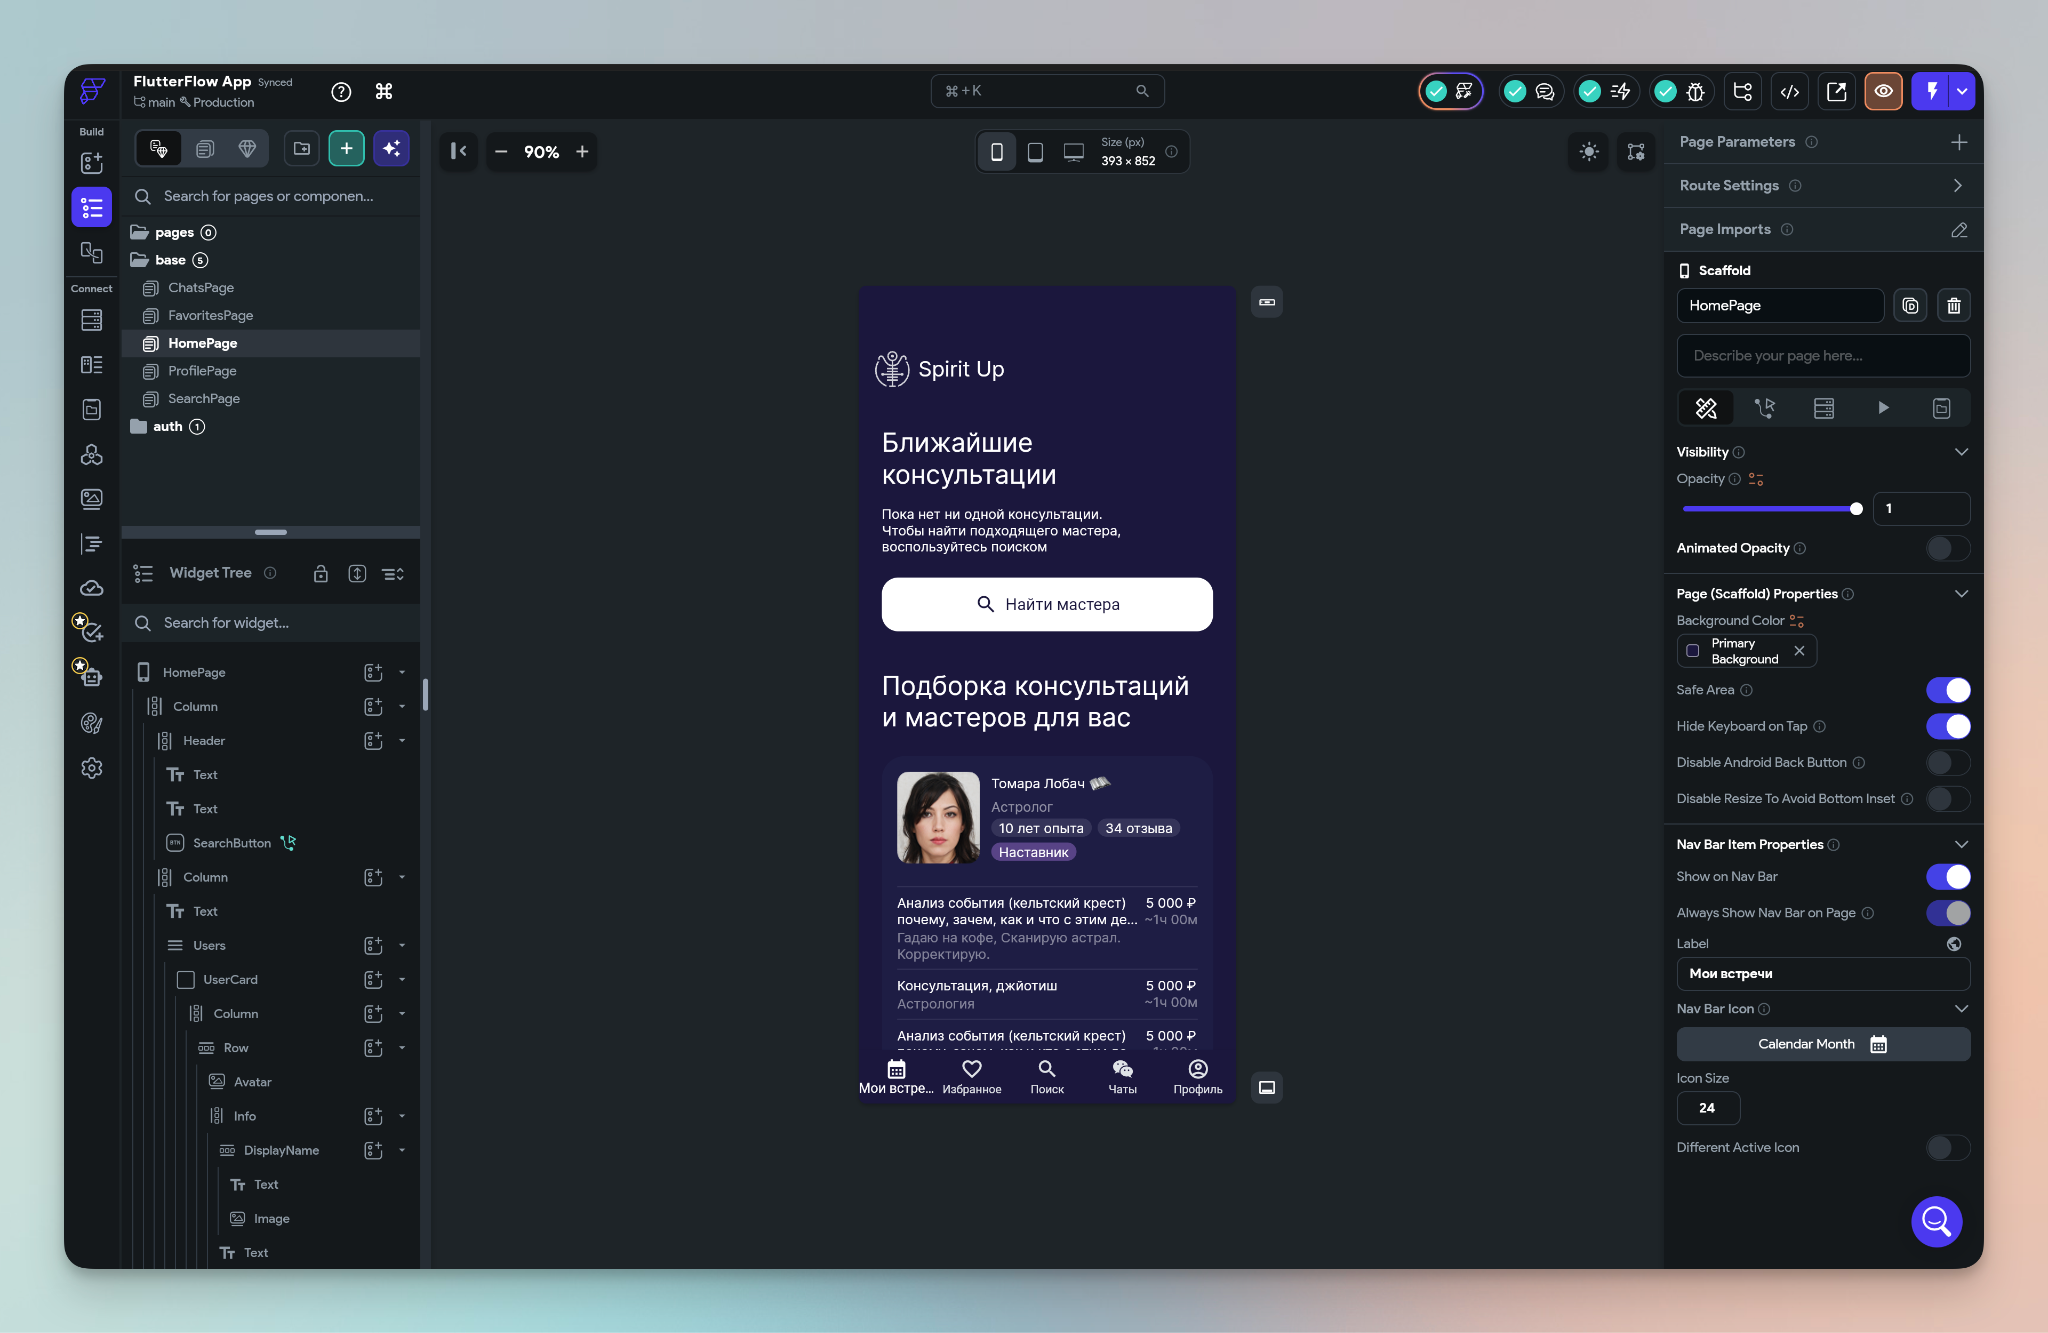Expand the auth folder in the pages list
The width and height of the screenshot is (2048, 1333).
pos(170,426)
